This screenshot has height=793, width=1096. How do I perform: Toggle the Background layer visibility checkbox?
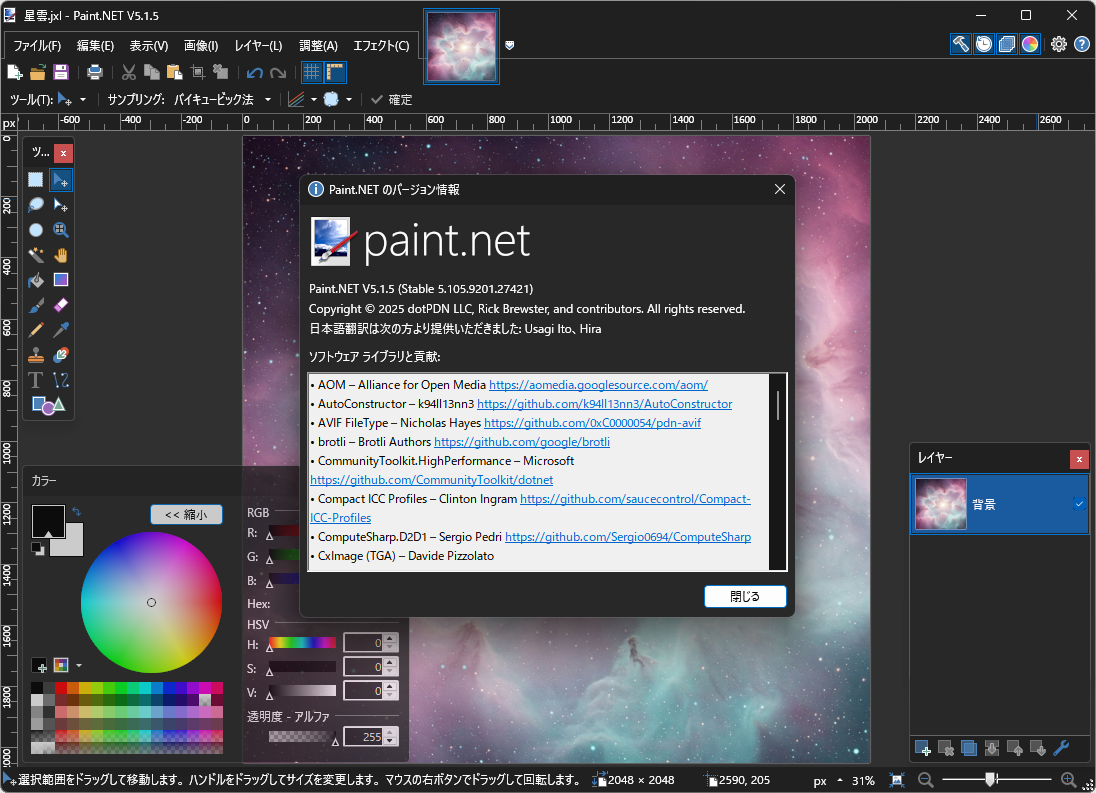click(x=1077, y=505)
